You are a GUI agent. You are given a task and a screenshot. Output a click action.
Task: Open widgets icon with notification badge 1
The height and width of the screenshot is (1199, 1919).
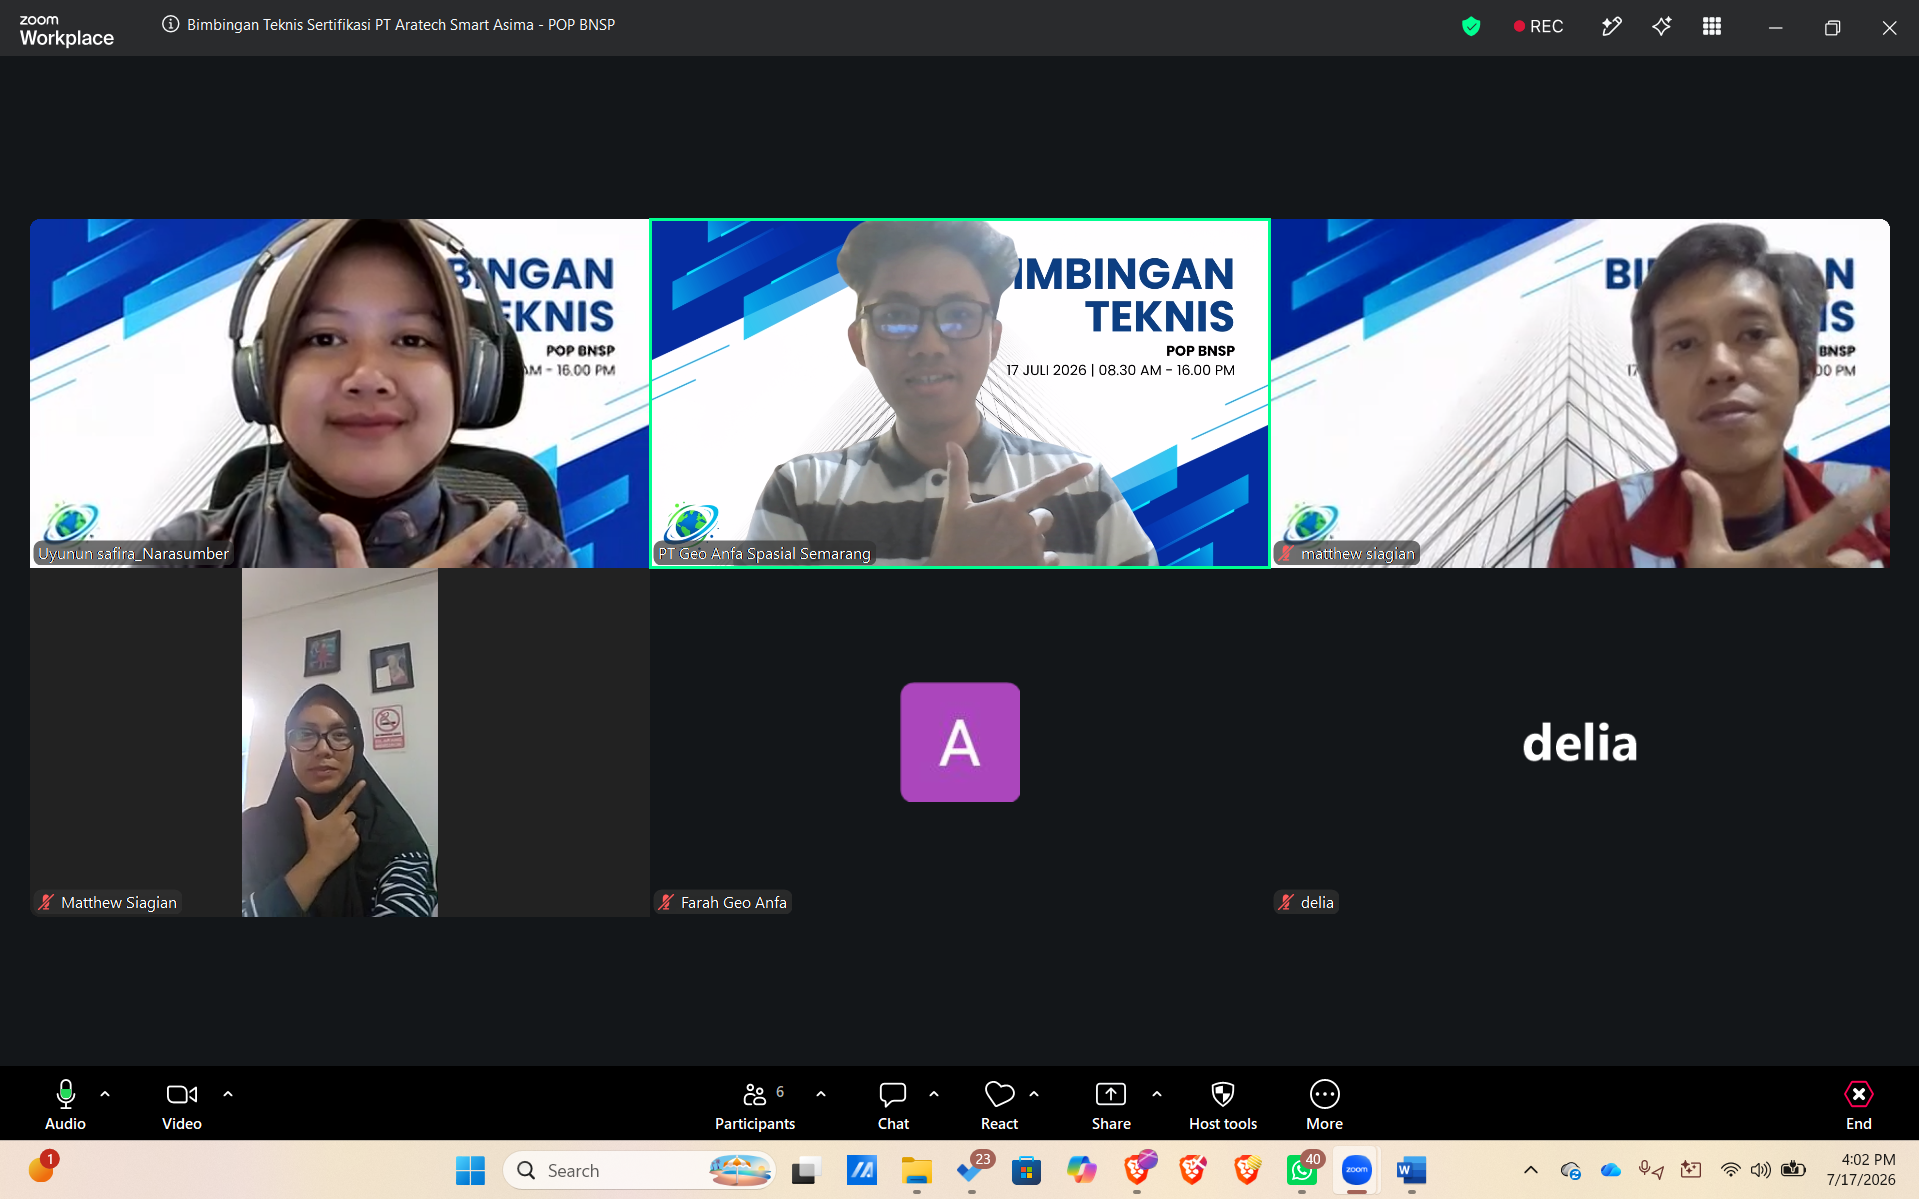pyautogui.click(x=42, y=1167)
